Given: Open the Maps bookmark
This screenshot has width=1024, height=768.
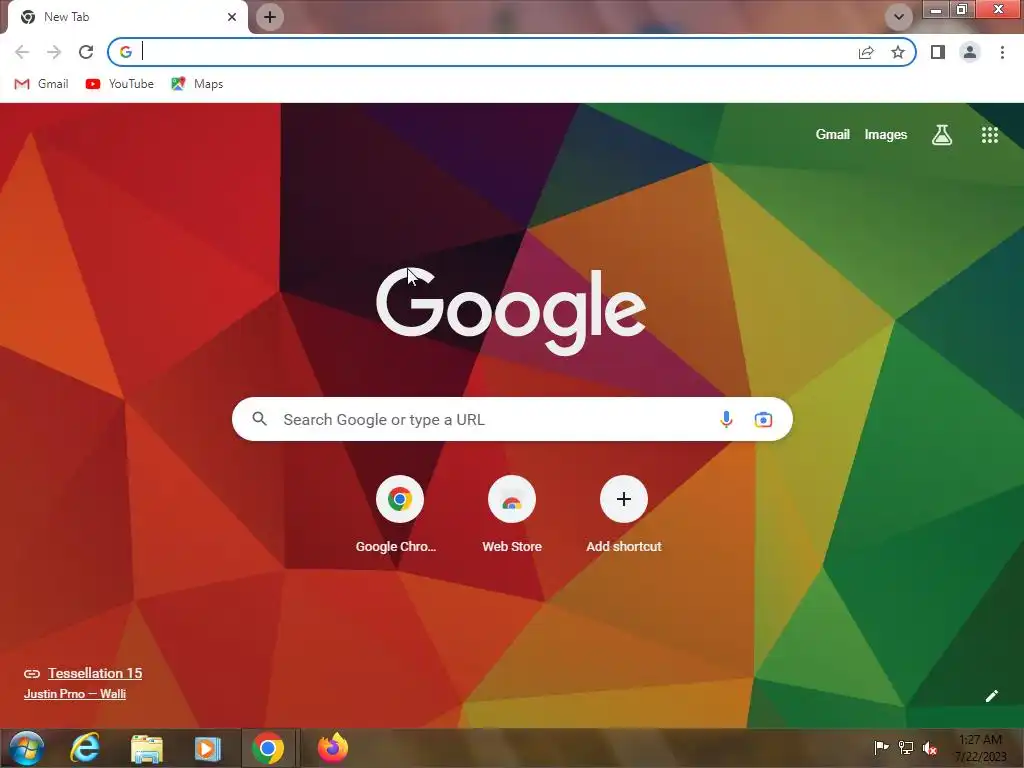Looking at the screenshot, I should click(197, 84).
